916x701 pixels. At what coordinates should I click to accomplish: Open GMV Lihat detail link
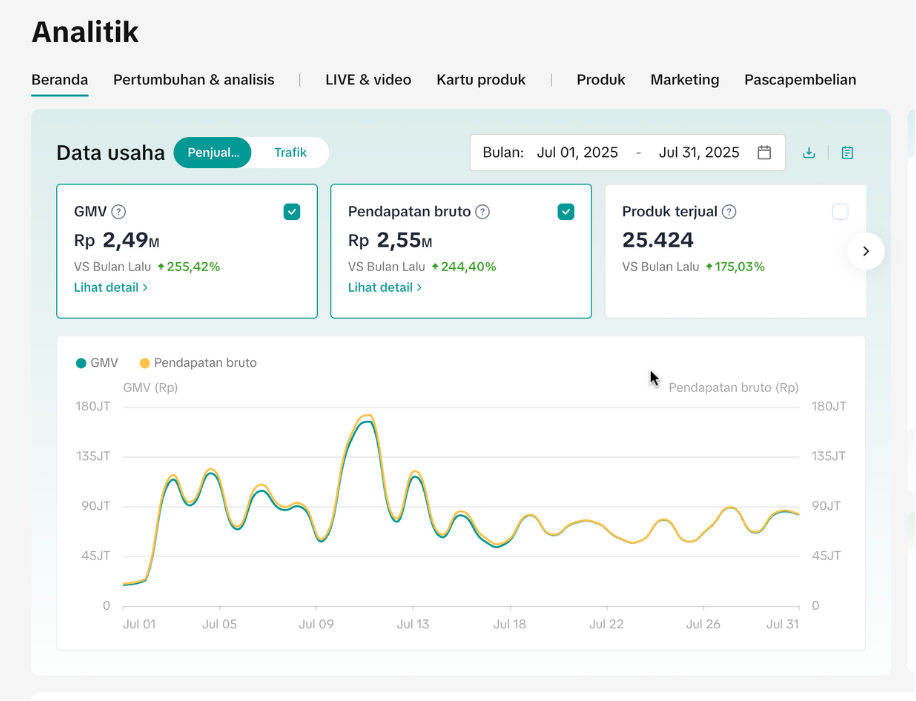pyautogui.click(x=111, y=287)
